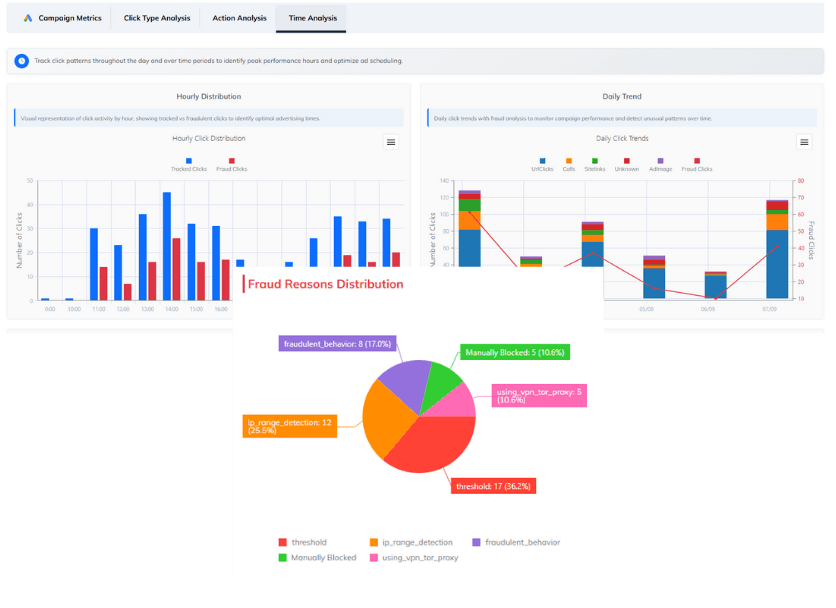This screenshot has height=608, width=836.
Task: Open Hourly Click Distribution hamburger menu
Action: [391, 142]
